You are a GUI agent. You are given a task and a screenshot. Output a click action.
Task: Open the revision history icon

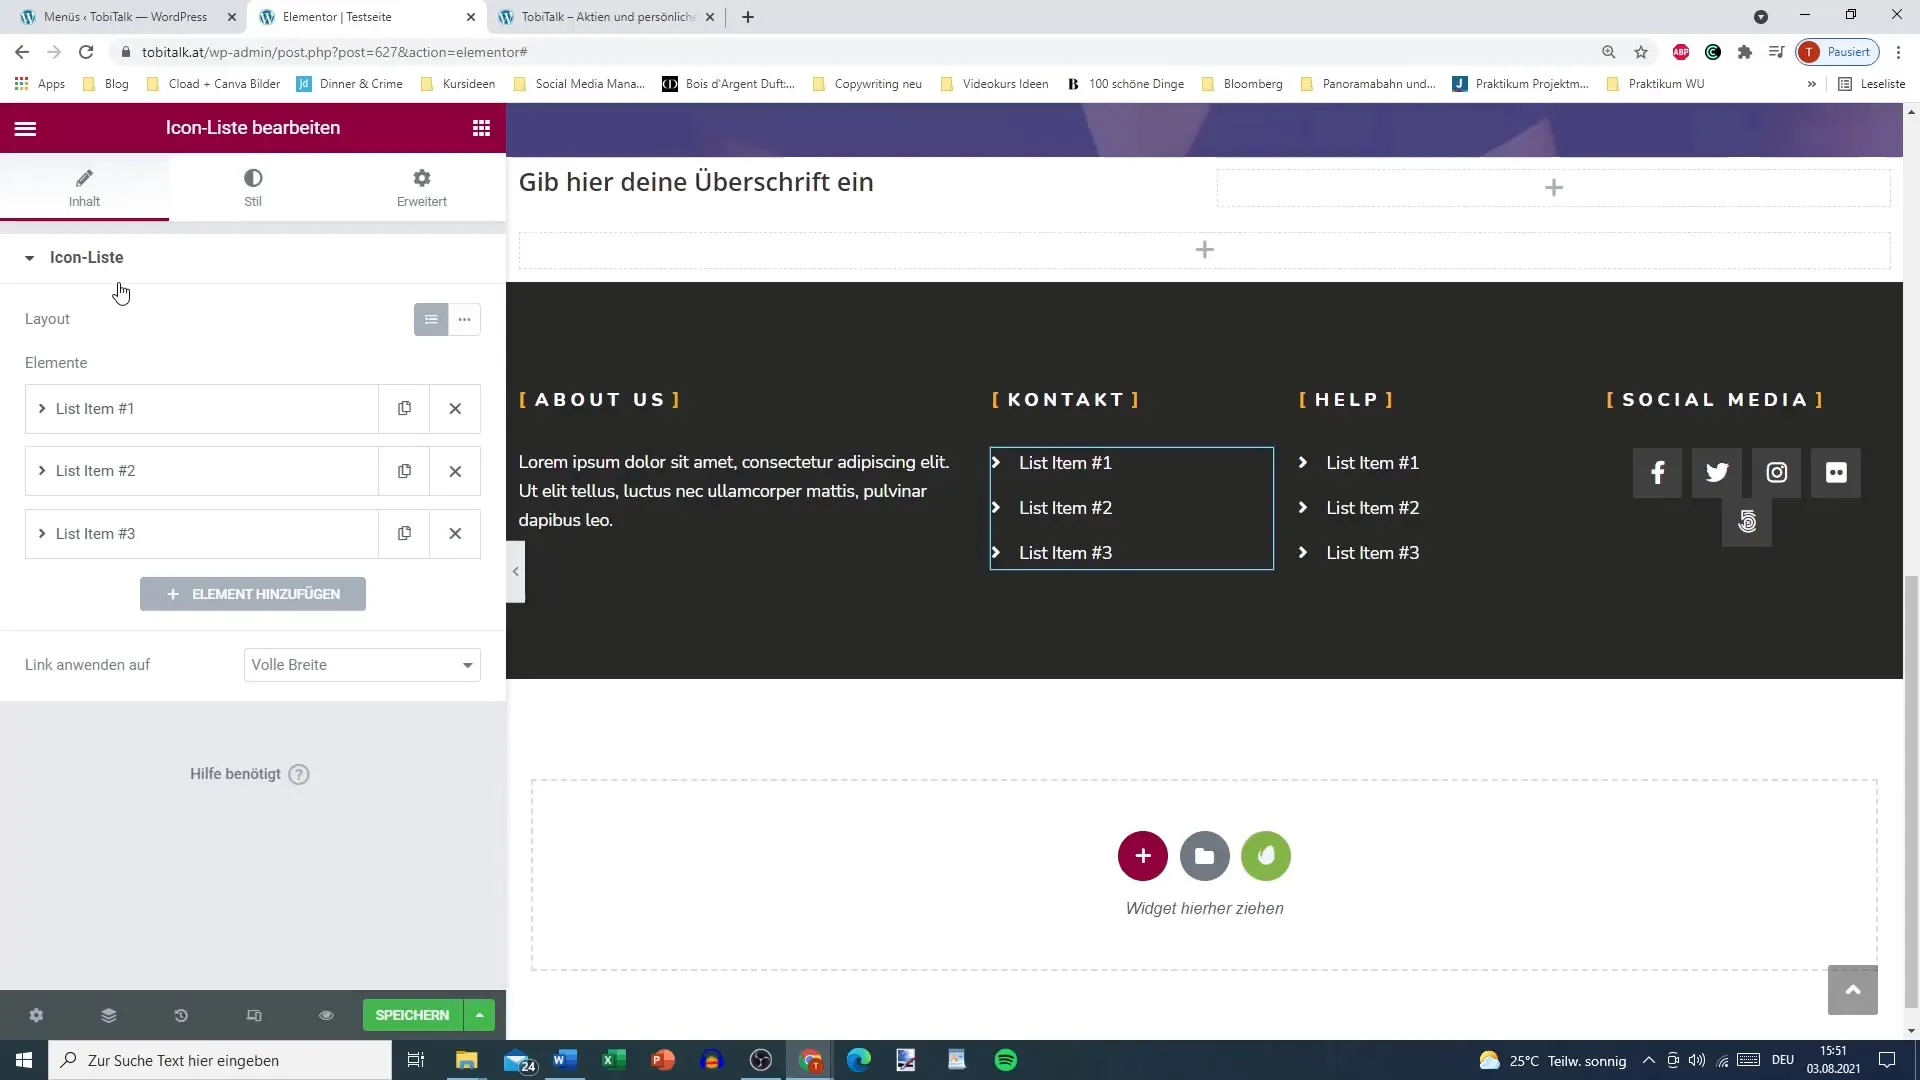(x=181, y=1015)
